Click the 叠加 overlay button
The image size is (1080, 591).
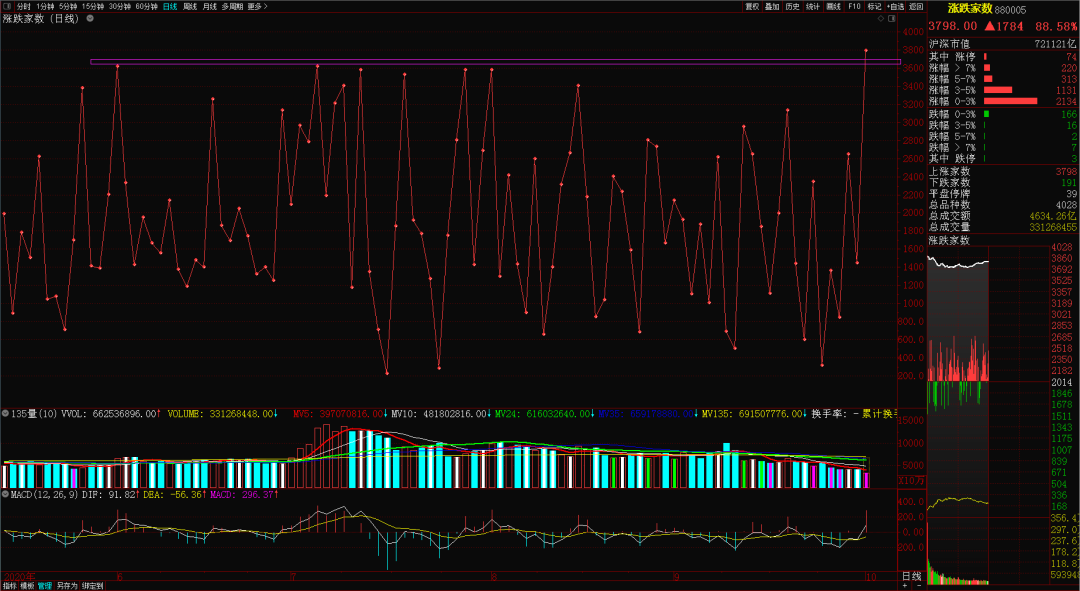pyautogui.click(x=772, y=6)
